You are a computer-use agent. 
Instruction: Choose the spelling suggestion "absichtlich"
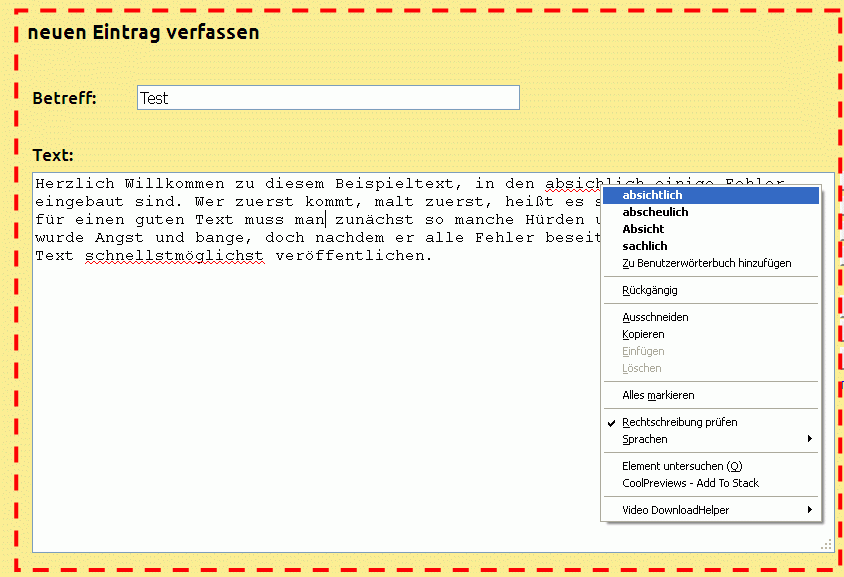652,195
